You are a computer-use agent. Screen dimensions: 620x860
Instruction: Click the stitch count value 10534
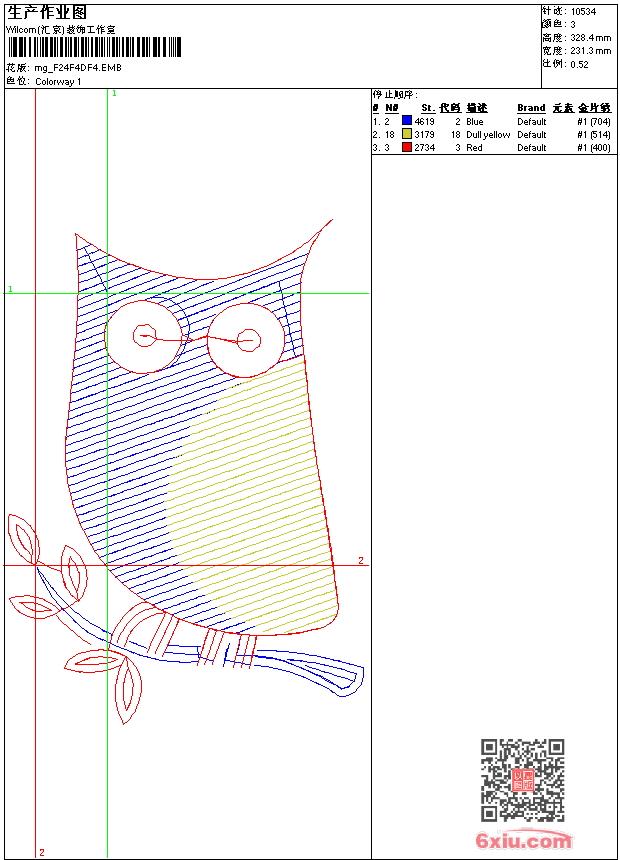click(583, 12)
